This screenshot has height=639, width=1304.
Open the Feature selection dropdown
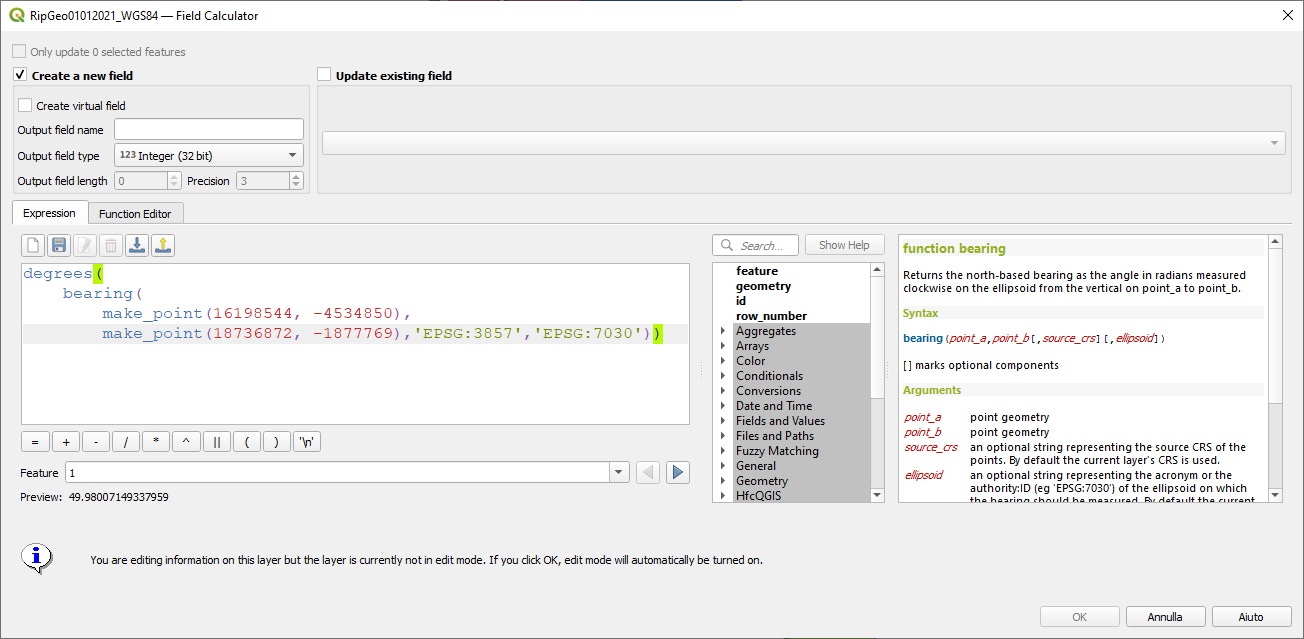click(x=618, y=472)
